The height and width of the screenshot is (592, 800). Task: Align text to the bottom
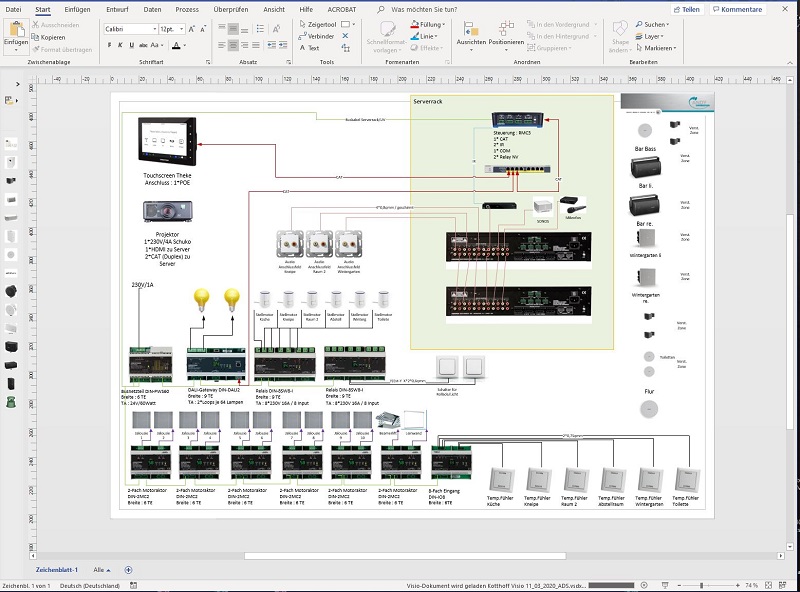coord(244,29)
